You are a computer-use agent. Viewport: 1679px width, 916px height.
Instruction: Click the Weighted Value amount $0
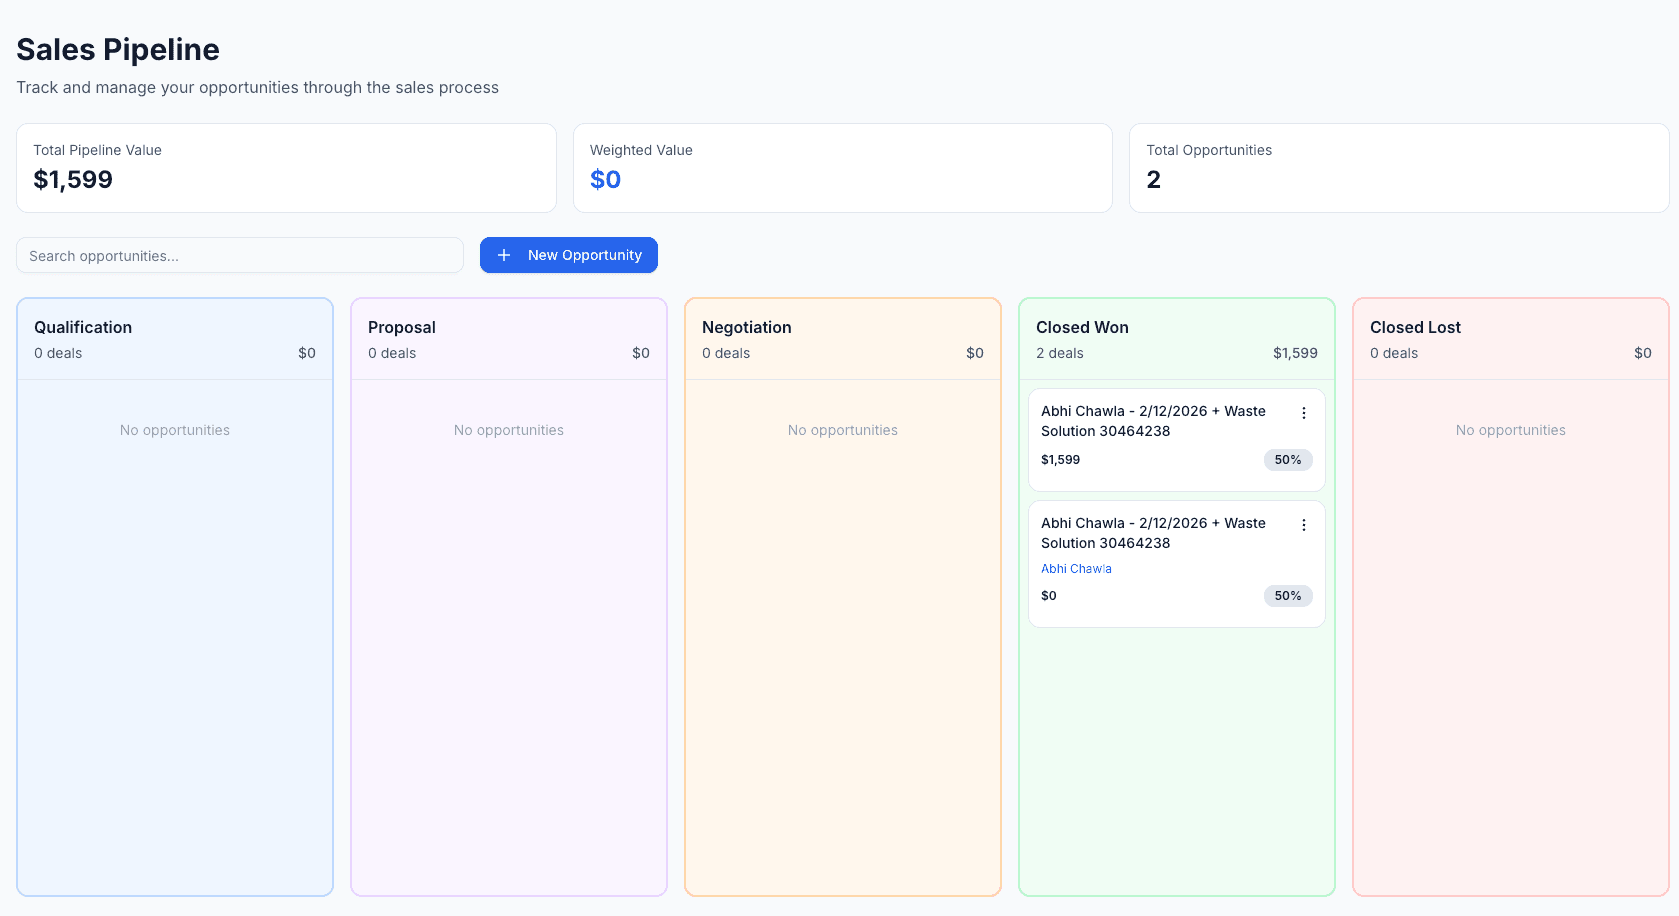point(605,179)
